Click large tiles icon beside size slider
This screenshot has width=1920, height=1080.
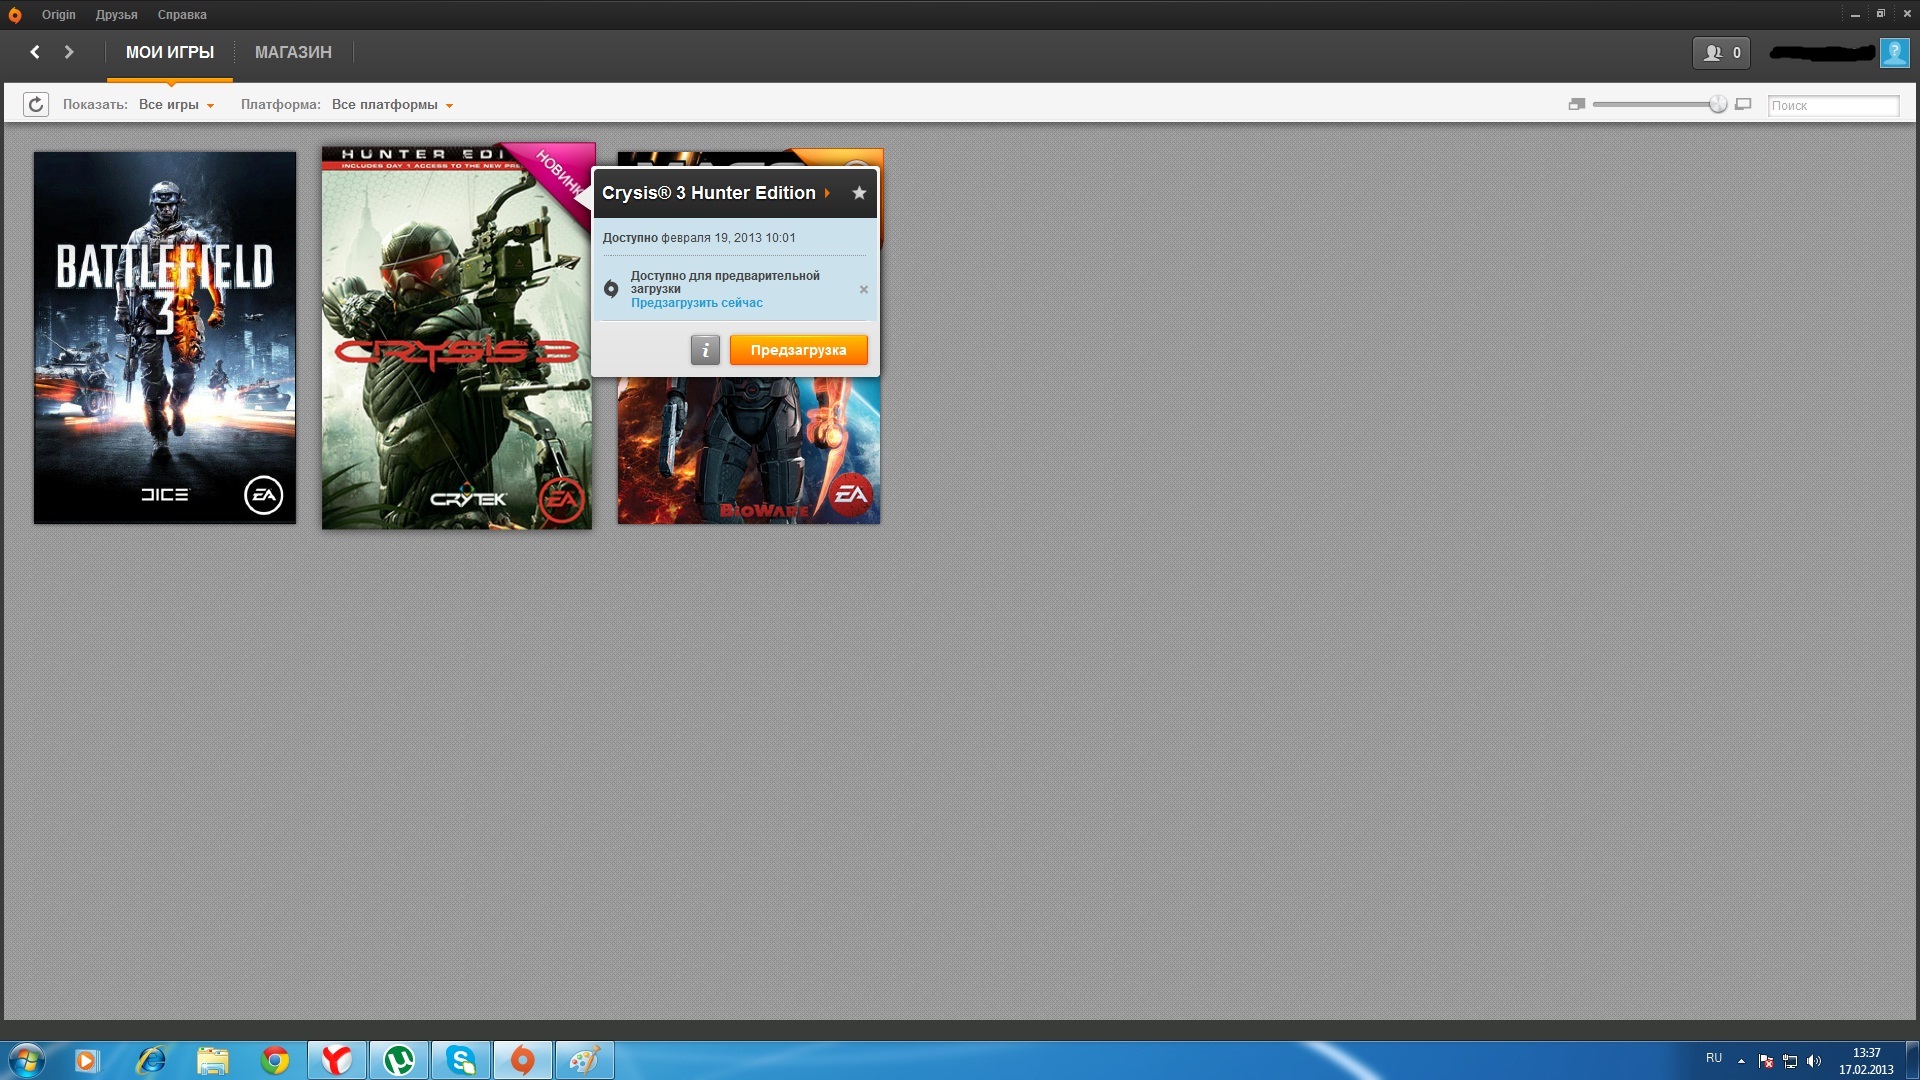coord(1743,104)
